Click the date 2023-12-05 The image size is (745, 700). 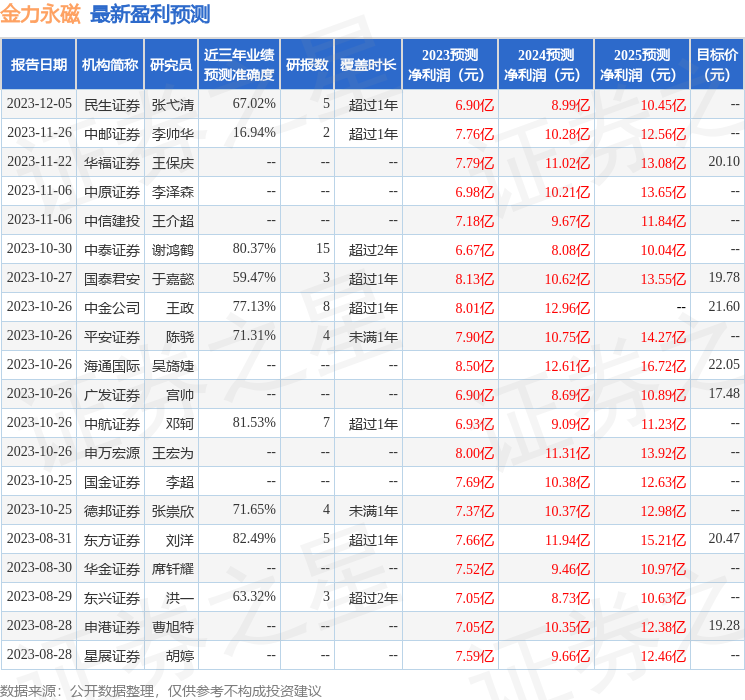click(x=39, y=104)
